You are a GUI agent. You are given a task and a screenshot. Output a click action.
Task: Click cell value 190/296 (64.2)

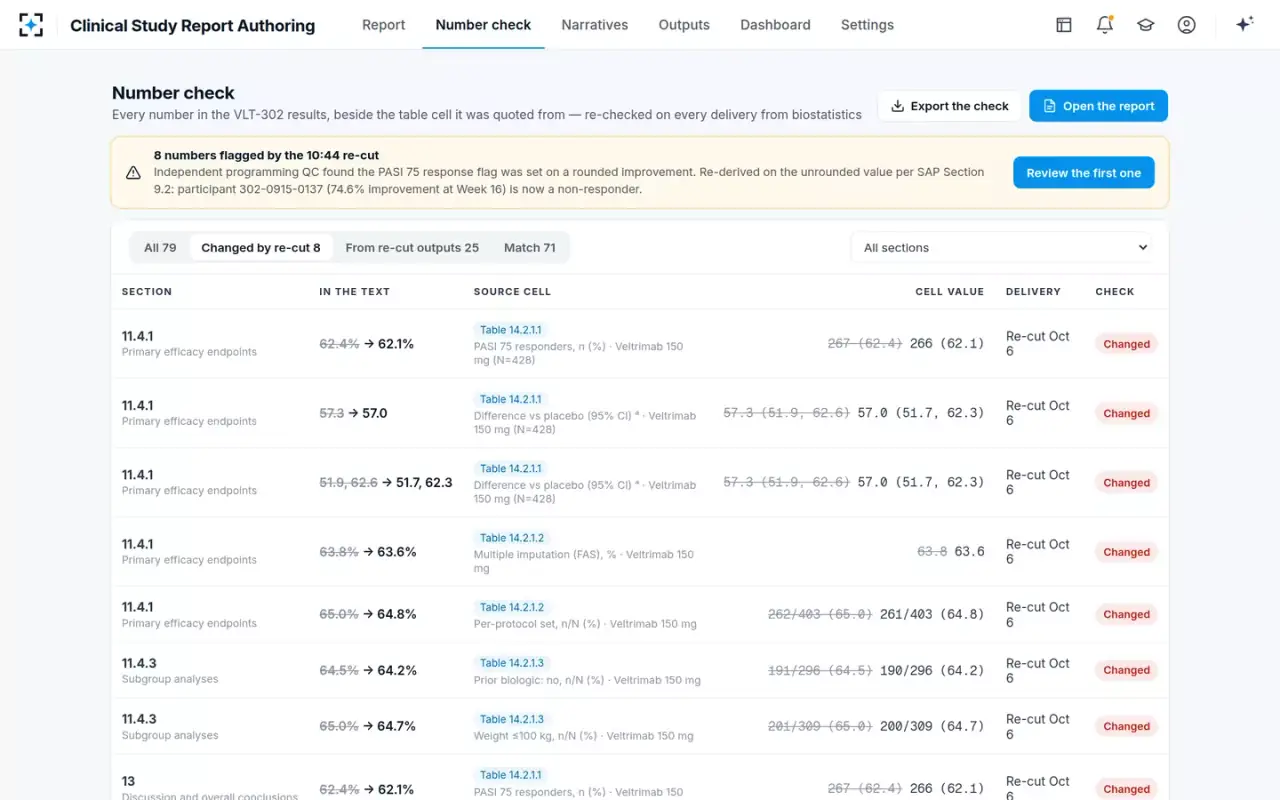coord(932,671)
